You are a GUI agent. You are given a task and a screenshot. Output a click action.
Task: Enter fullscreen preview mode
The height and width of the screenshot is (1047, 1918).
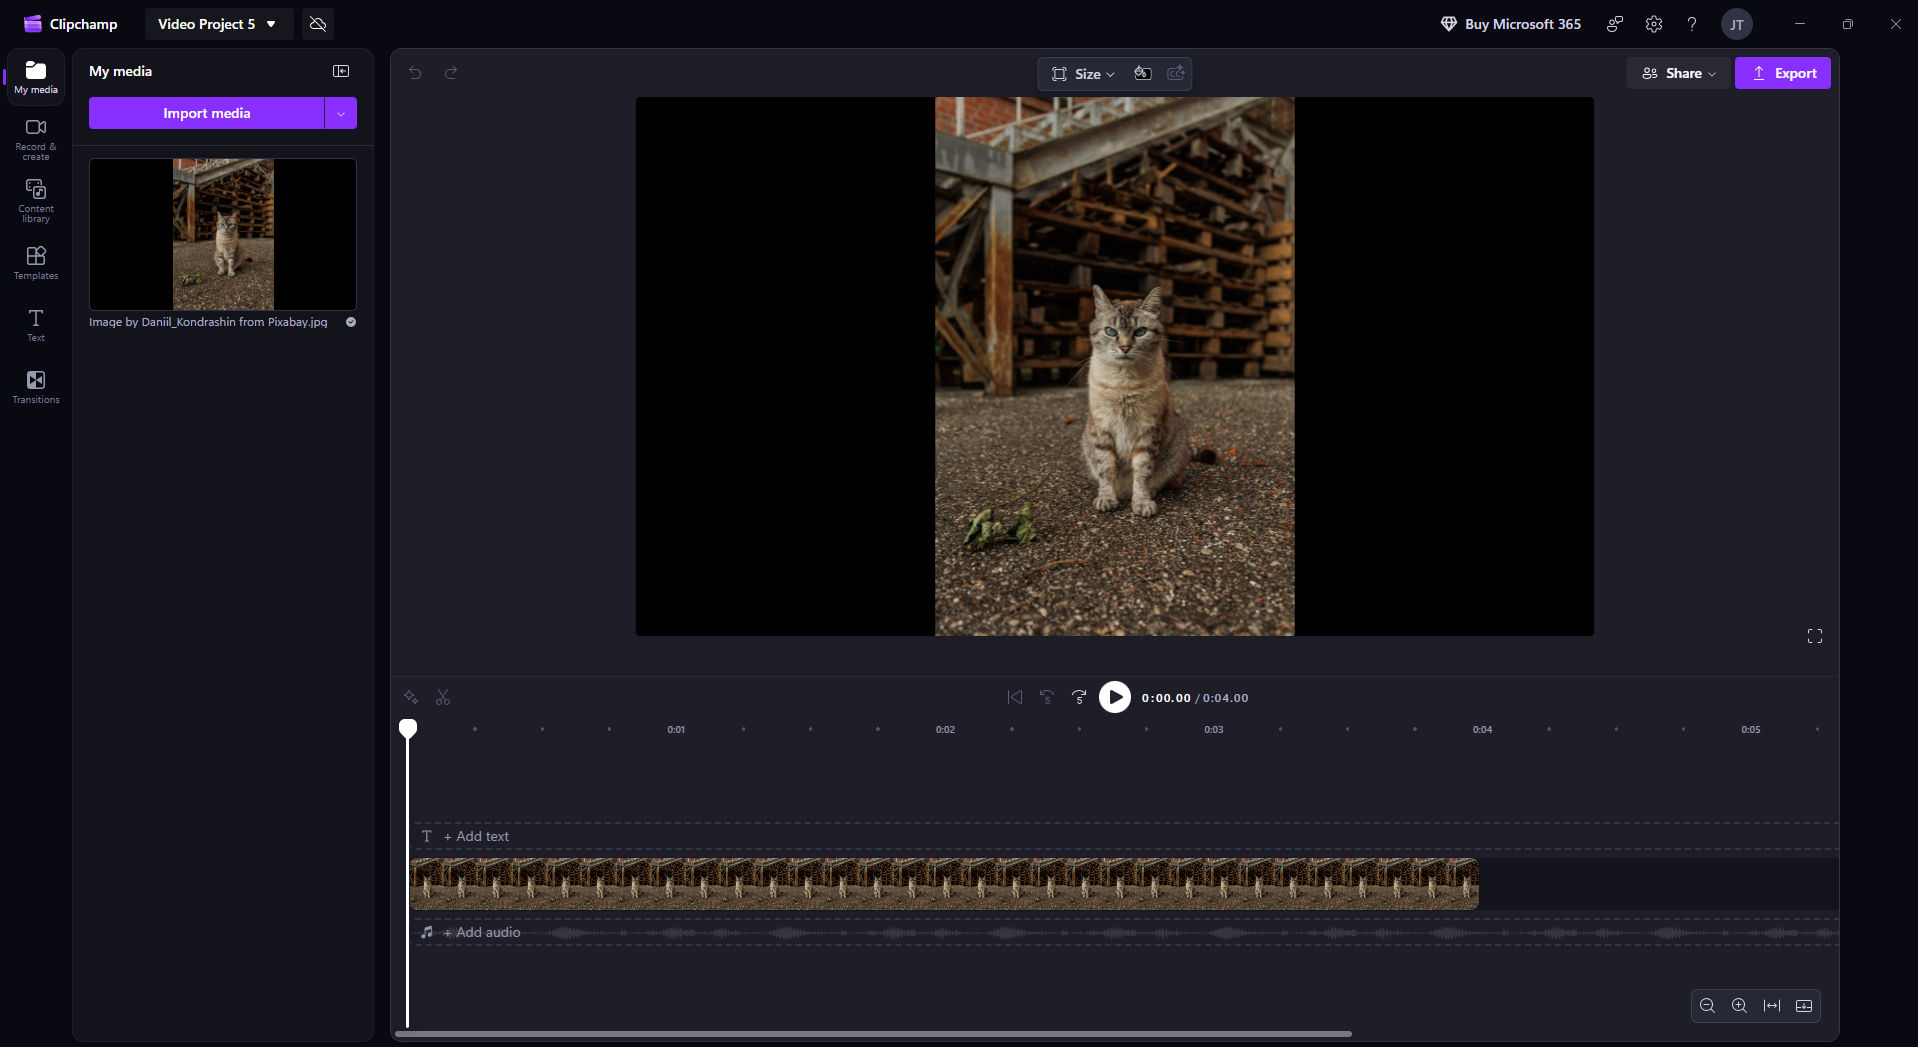pos(1814,636)
